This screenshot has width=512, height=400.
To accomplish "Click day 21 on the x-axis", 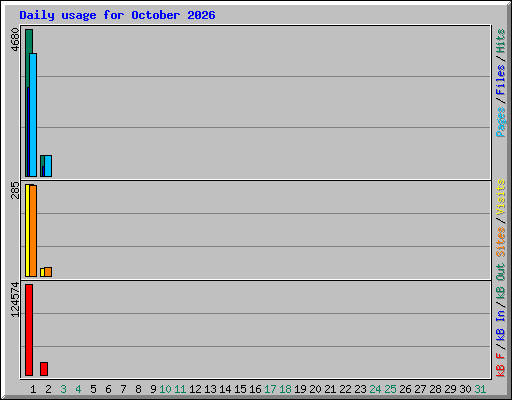I will (x=330, y=389).
